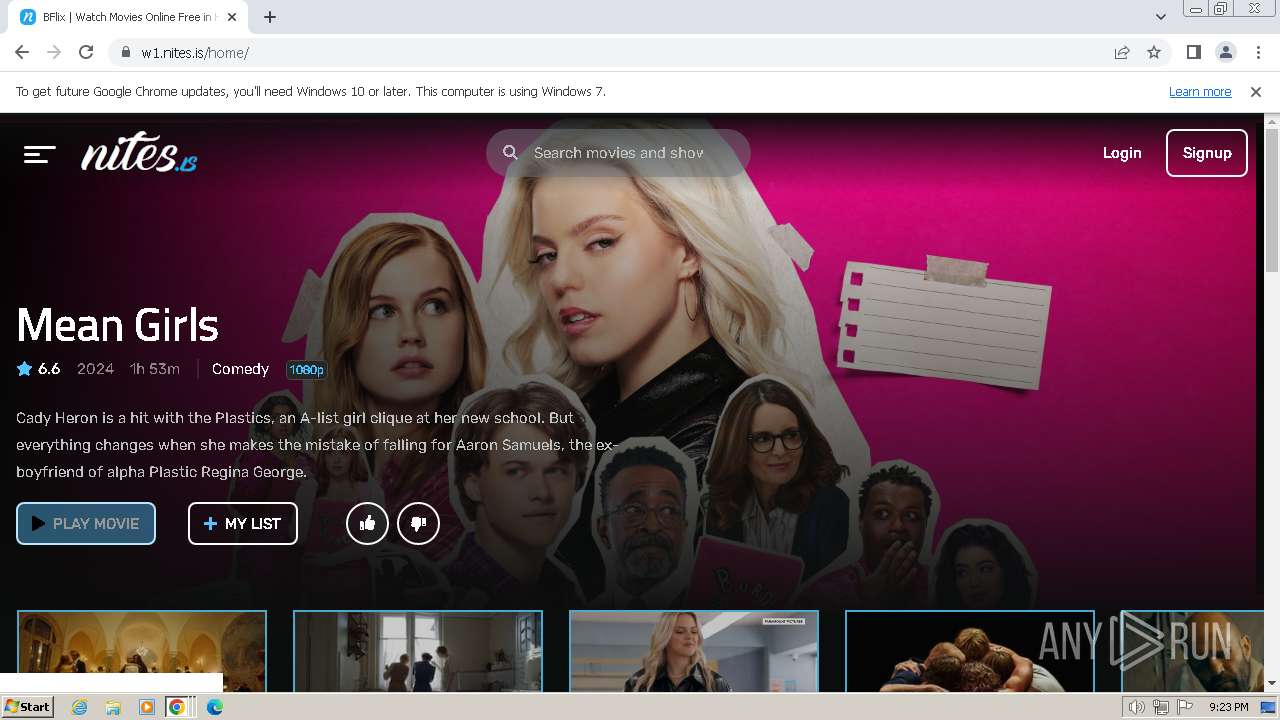The width and height of the screenshot is (1280, 720).
Task: Bookmark this page with star
Action: click(x=1154, y=52)
